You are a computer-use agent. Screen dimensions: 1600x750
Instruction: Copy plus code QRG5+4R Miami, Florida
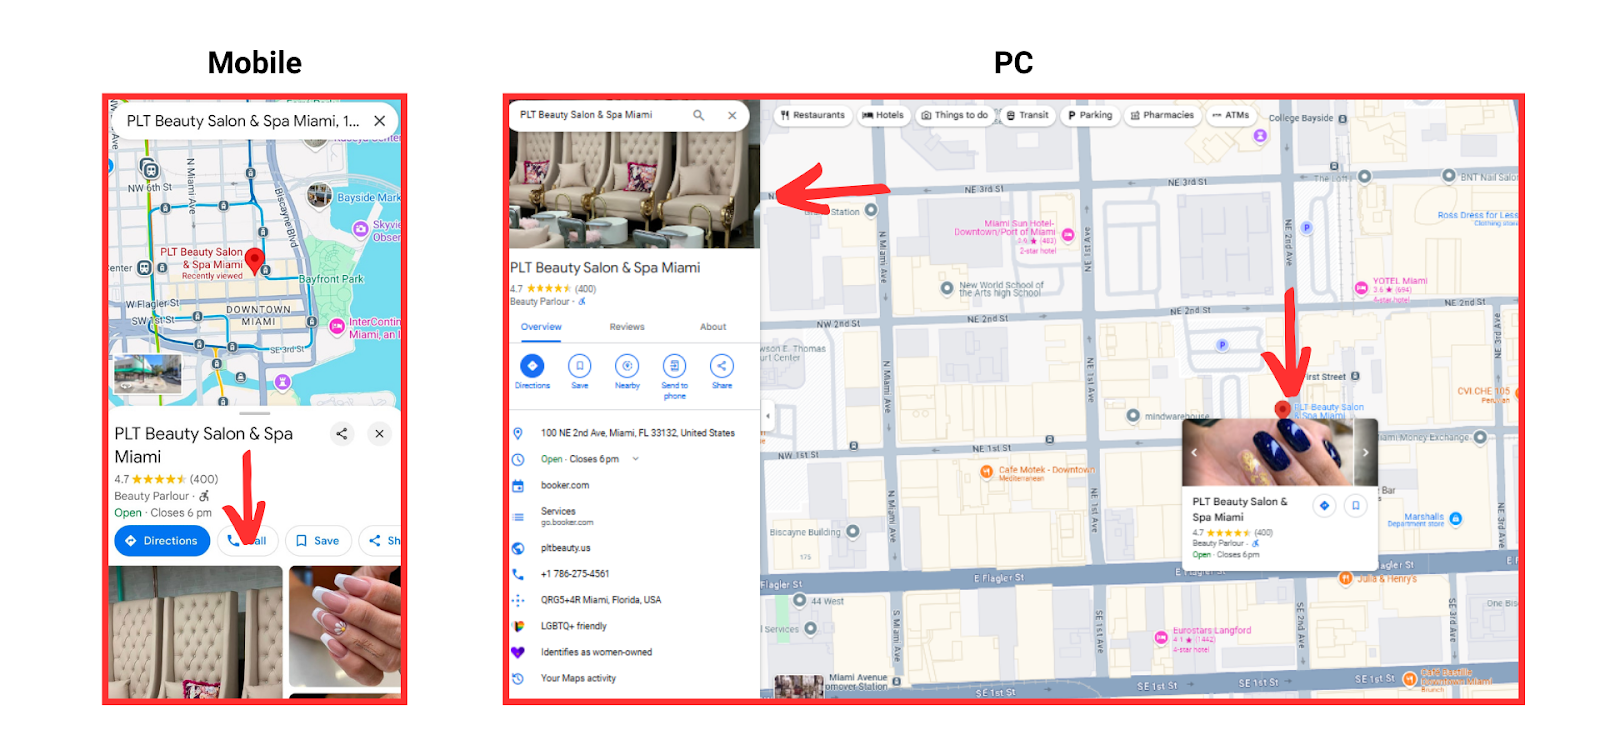[601, 600]
